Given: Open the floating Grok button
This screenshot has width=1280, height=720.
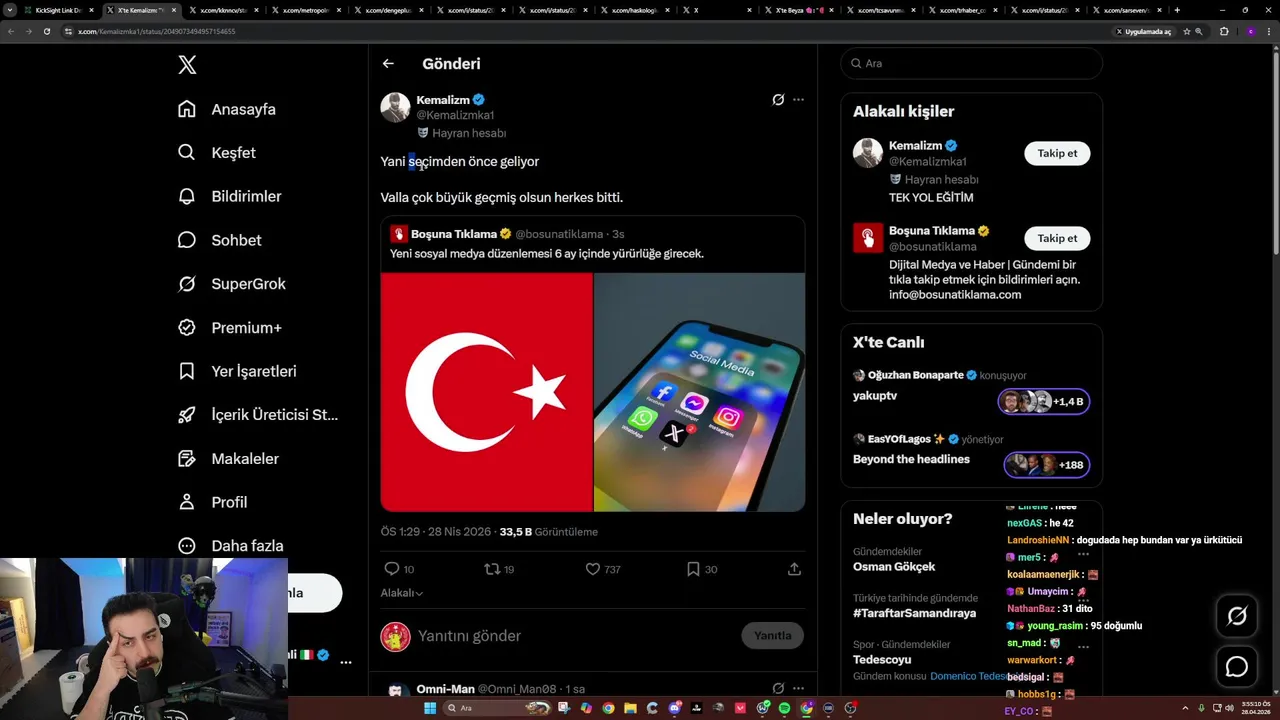Looking at the screenshot, I should point(1237,616).
